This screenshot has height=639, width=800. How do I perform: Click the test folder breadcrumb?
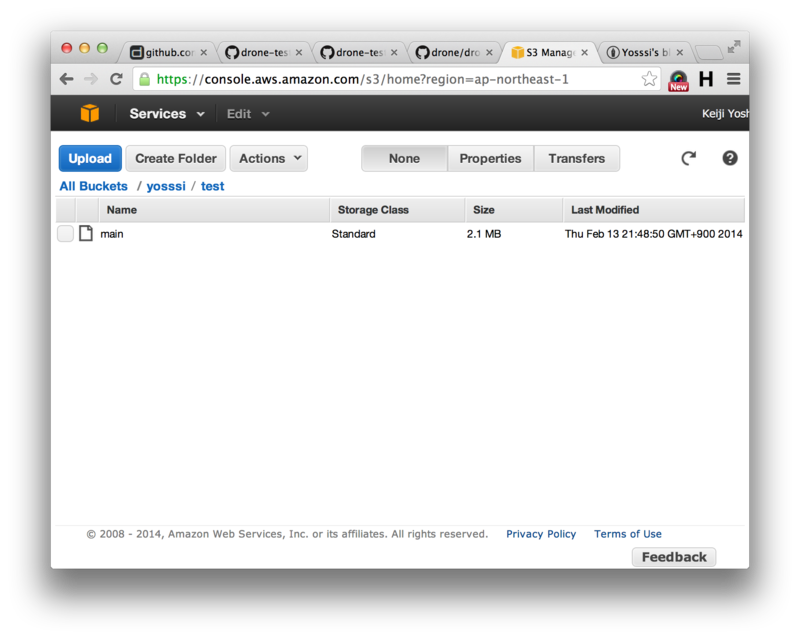click(212, 186)
